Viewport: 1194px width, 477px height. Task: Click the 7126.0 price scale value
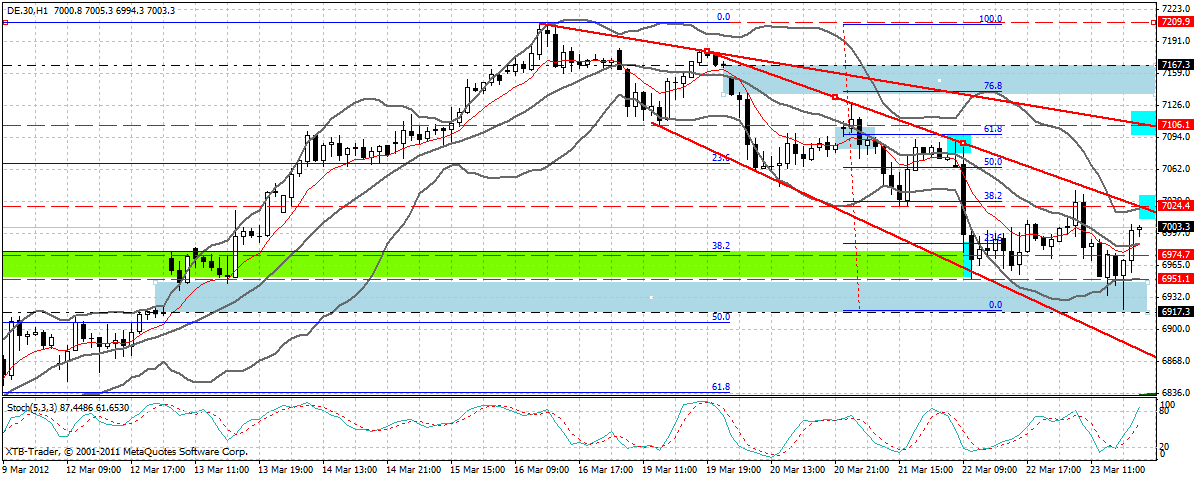(1175, 105)
